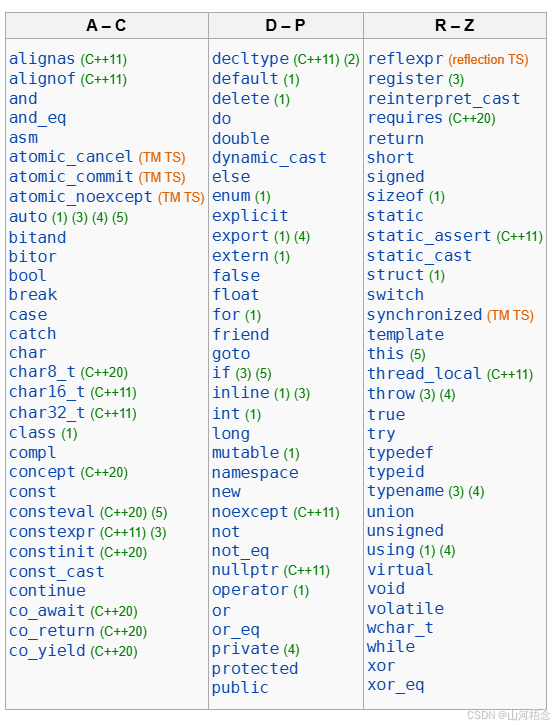Click the thread_local keyword link
Viewport: 554px width, 726px height.
pos(424,374)
